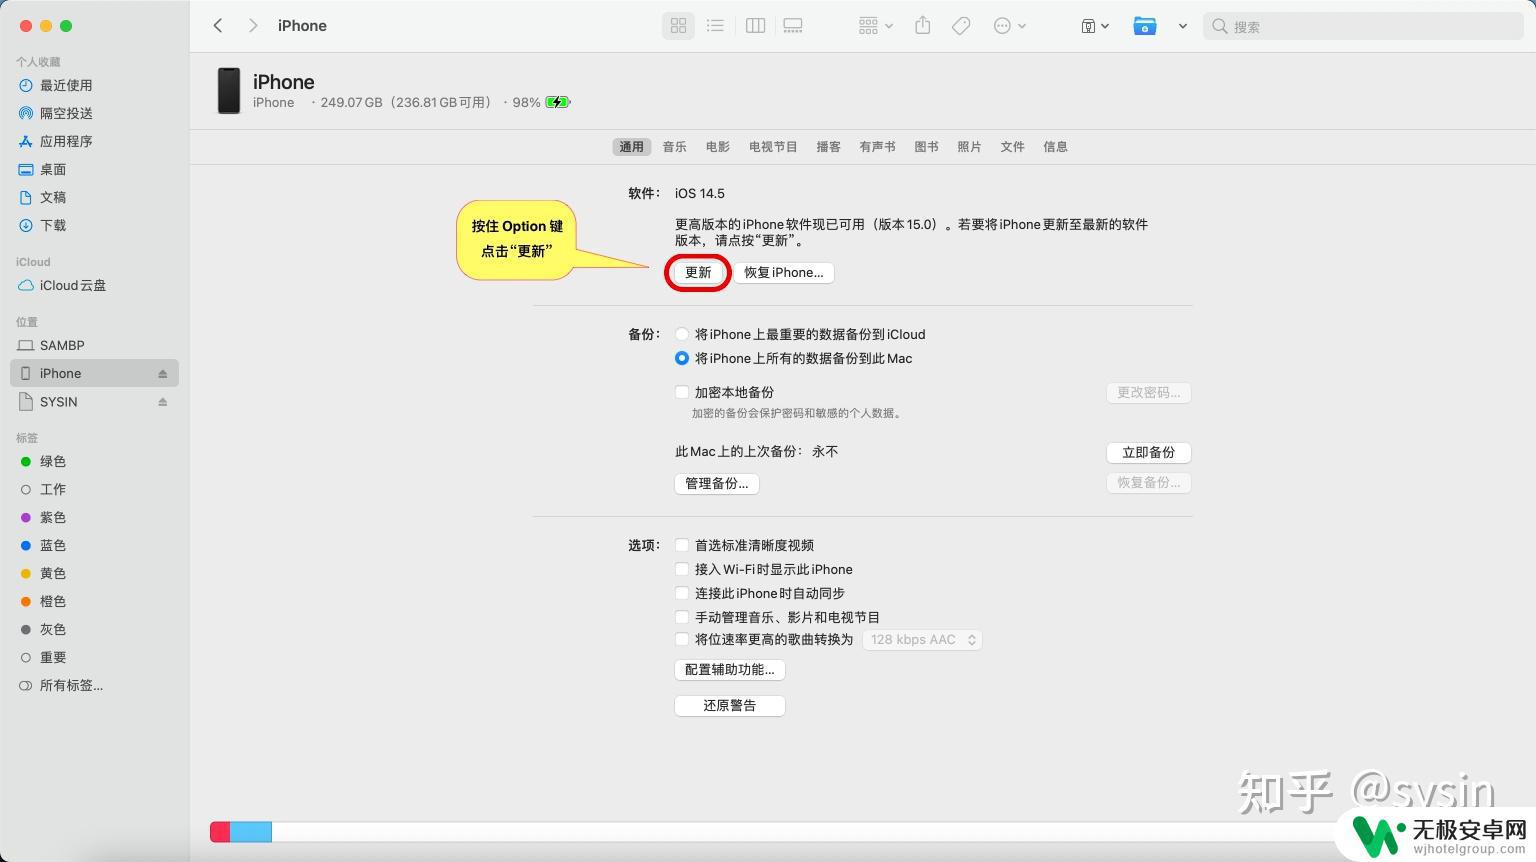Viewport: 1536px width, 862px height.
Task: Enable 首选标准清晰度视频 checkbox
Action: click(x=682, y=545)
